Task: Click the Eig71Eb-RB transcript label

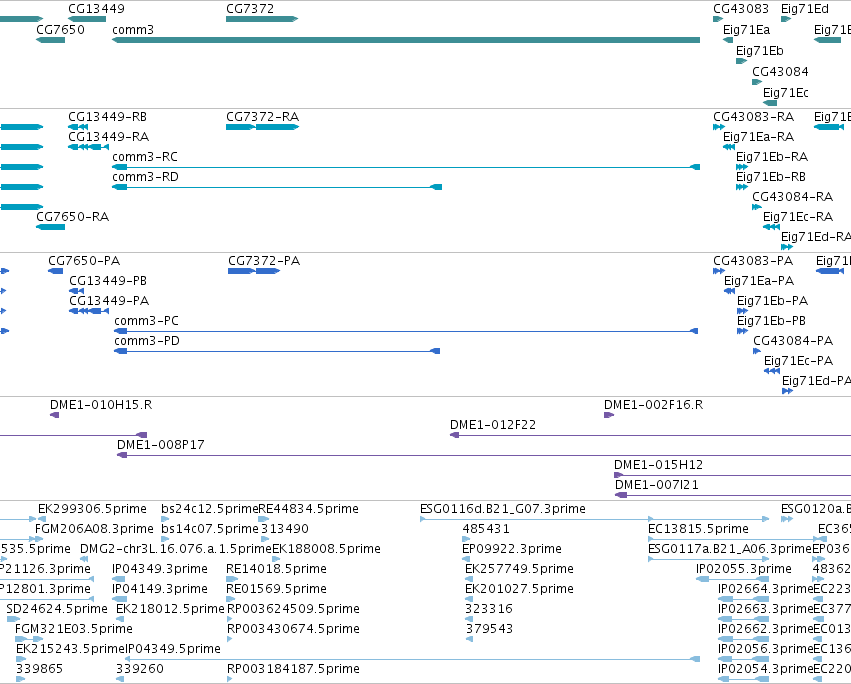Action: [771, 177]
